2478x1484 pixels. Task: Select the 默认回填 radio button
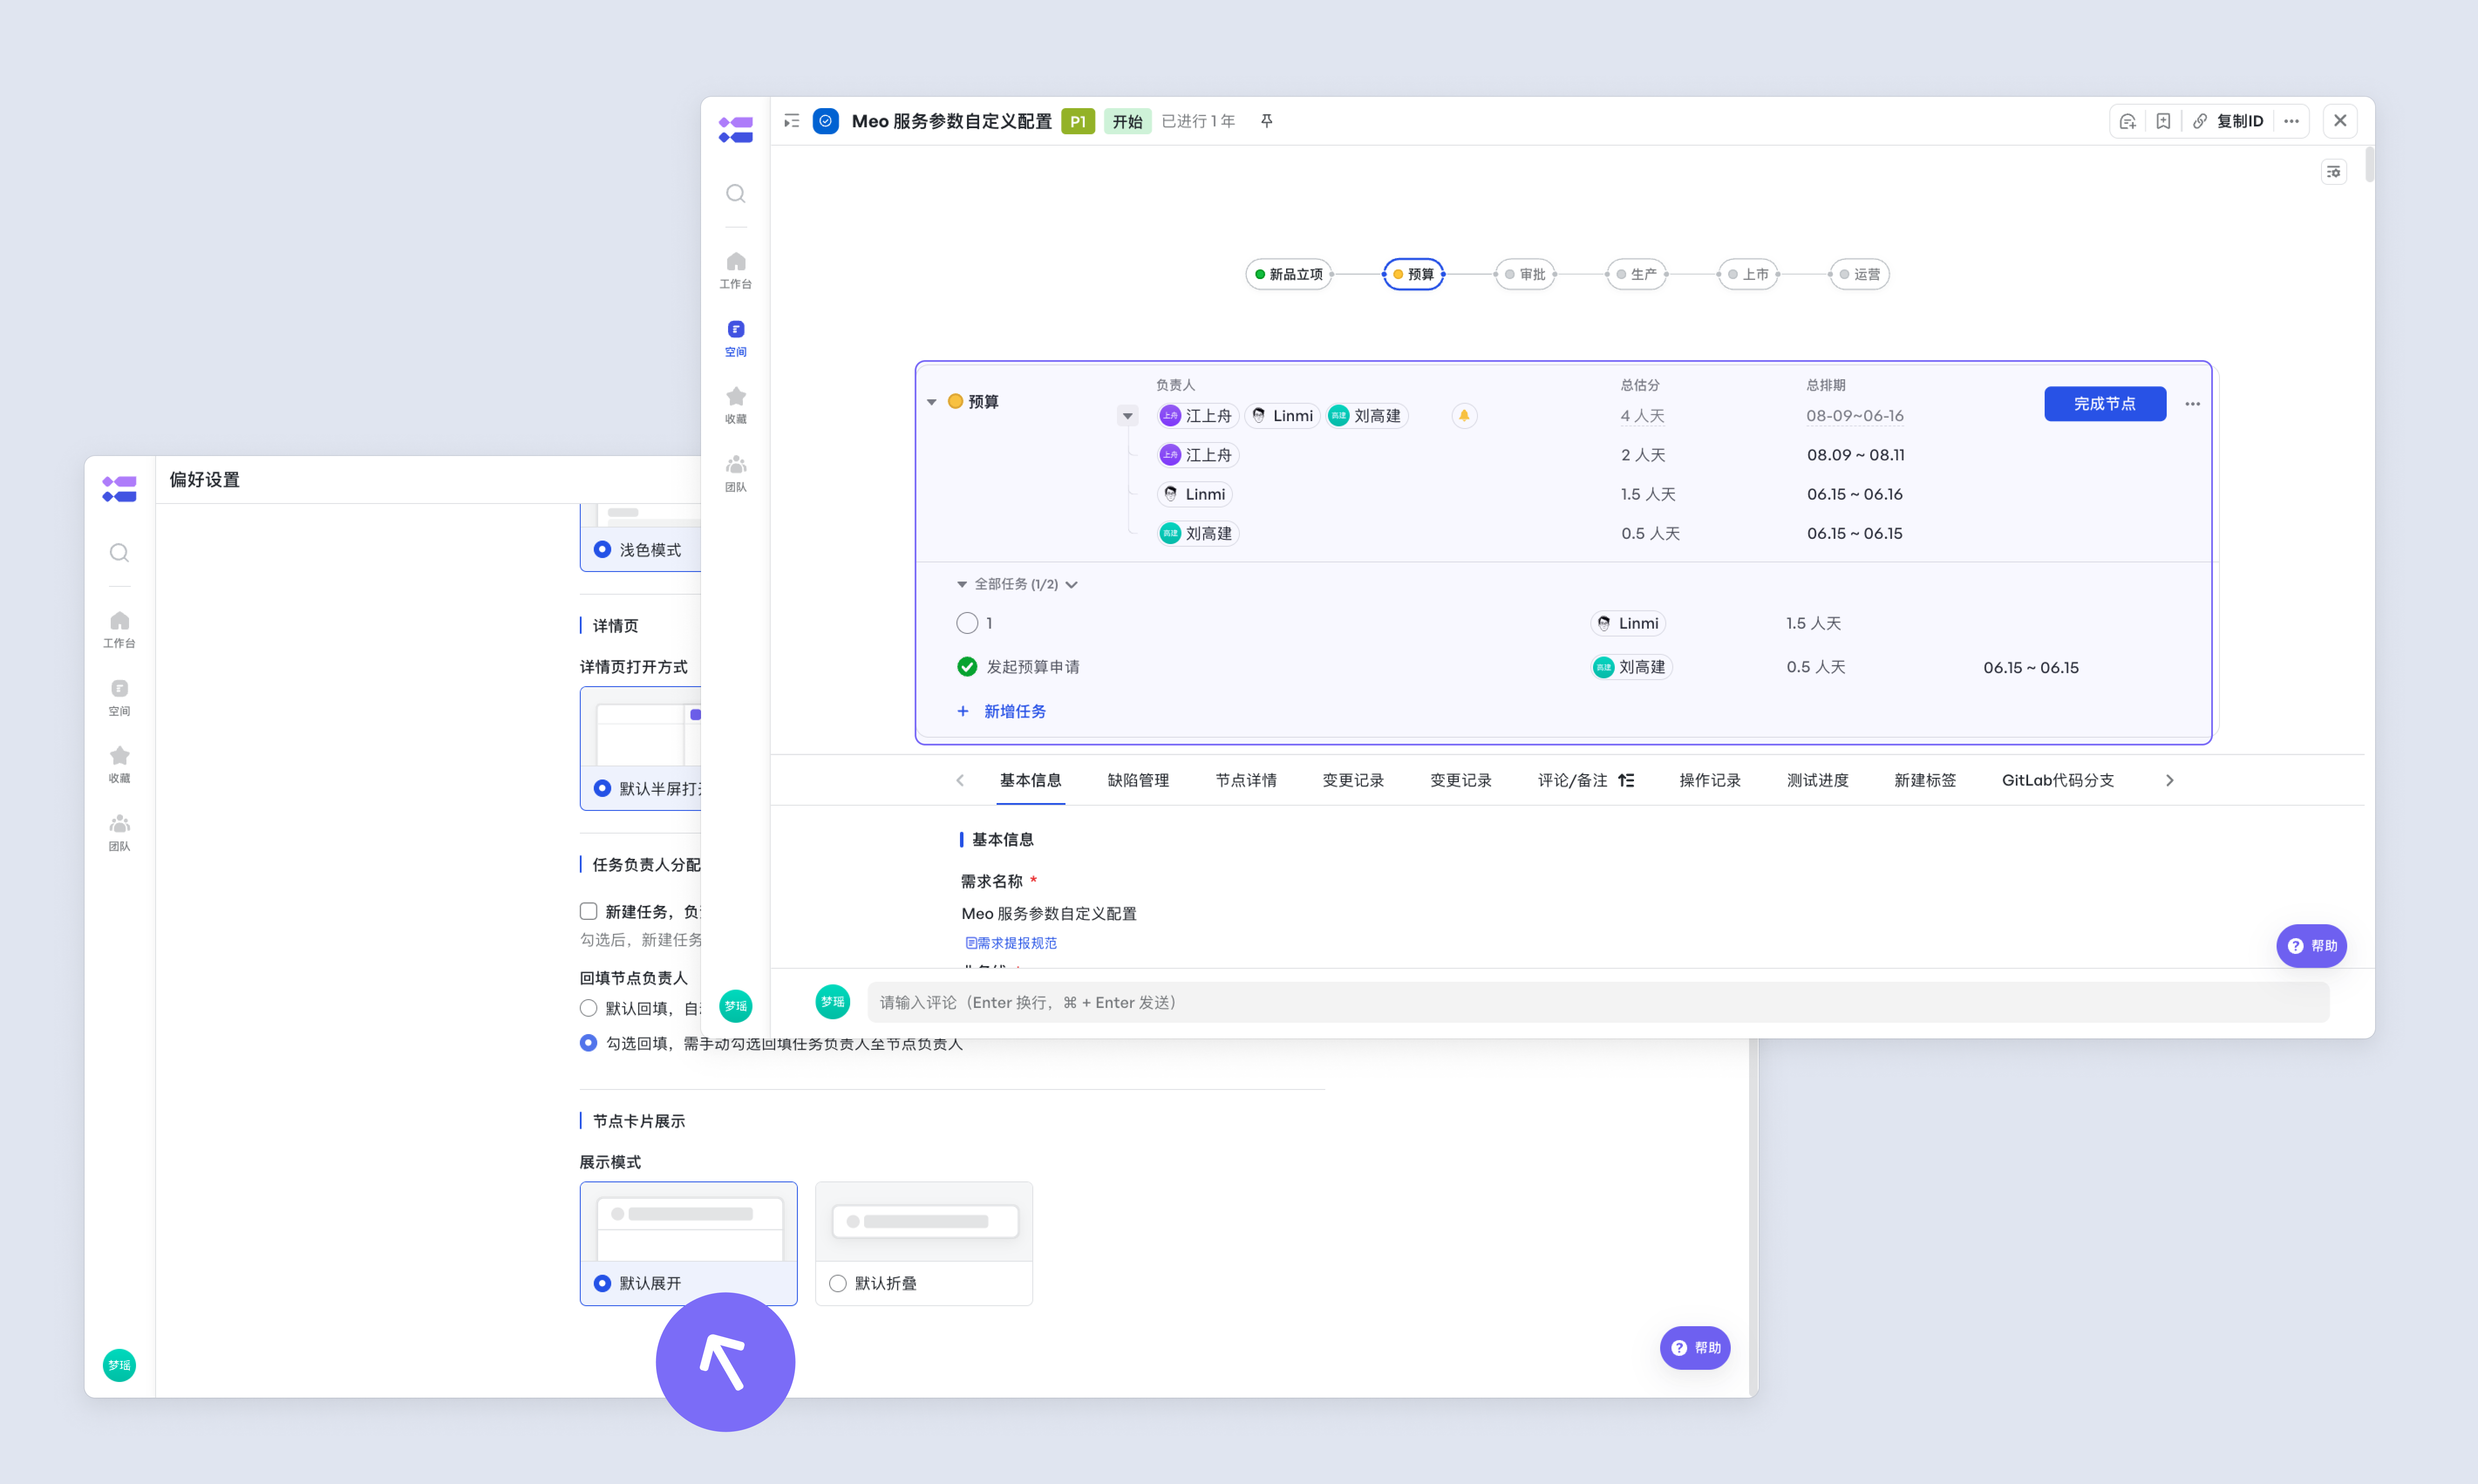tap(588, 1008)
